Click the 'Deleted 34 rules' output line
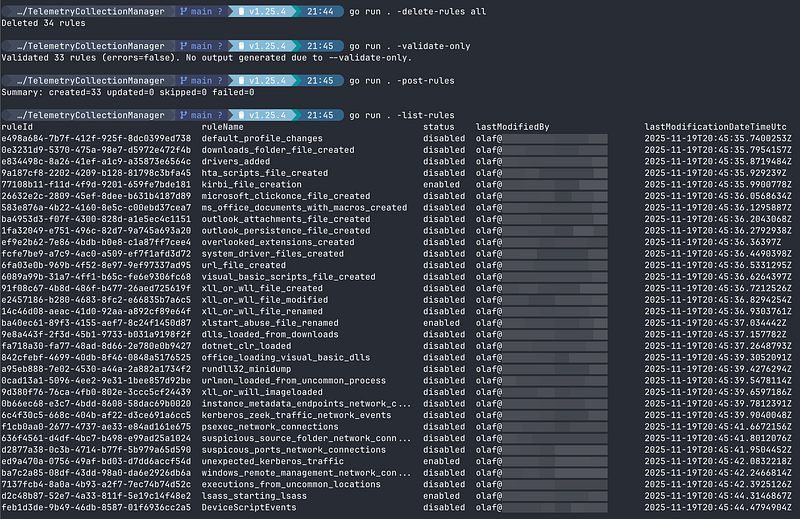Screen dimensions: 800x519 pos(43,23)
